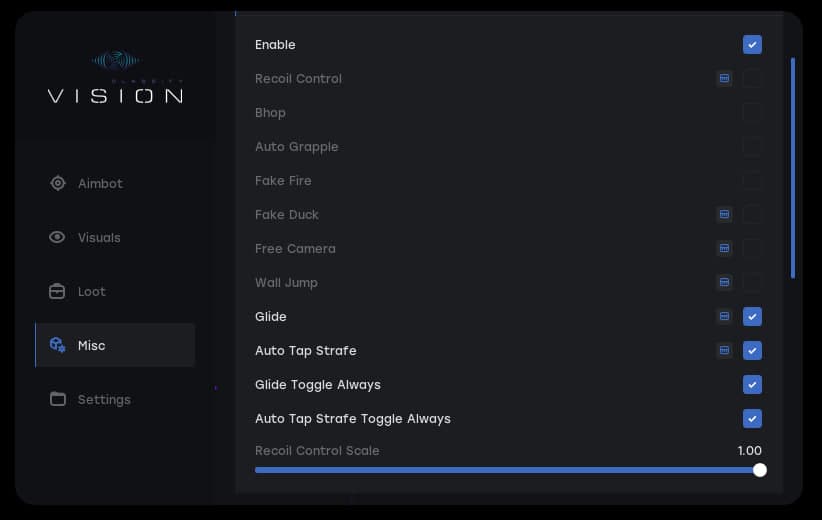Turn off Auto Tap Strafe Toggle Always
The image size is (822, 520).
752,419
